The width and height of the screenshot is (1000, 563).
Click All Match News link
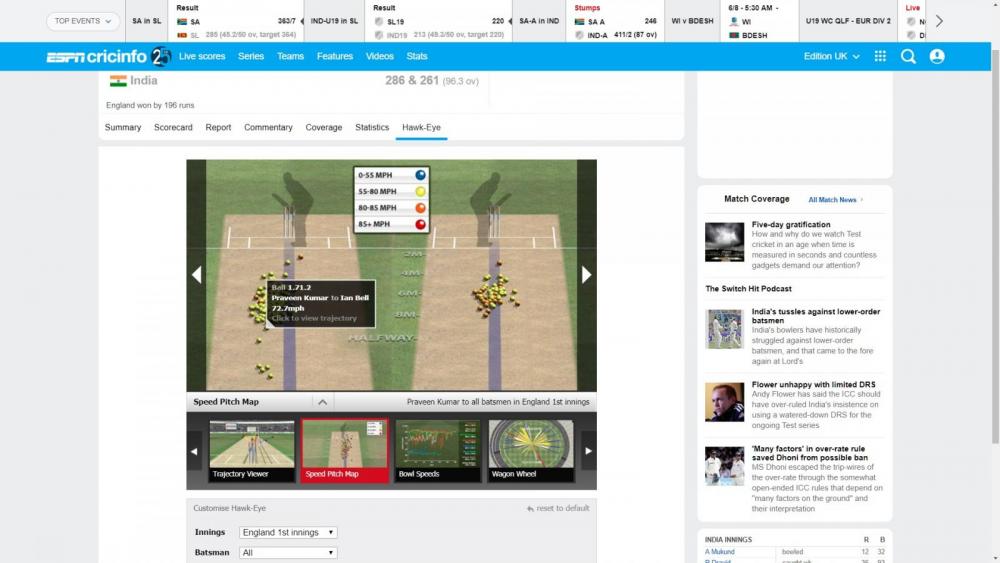pyautogui.click(x=832, y=200)
